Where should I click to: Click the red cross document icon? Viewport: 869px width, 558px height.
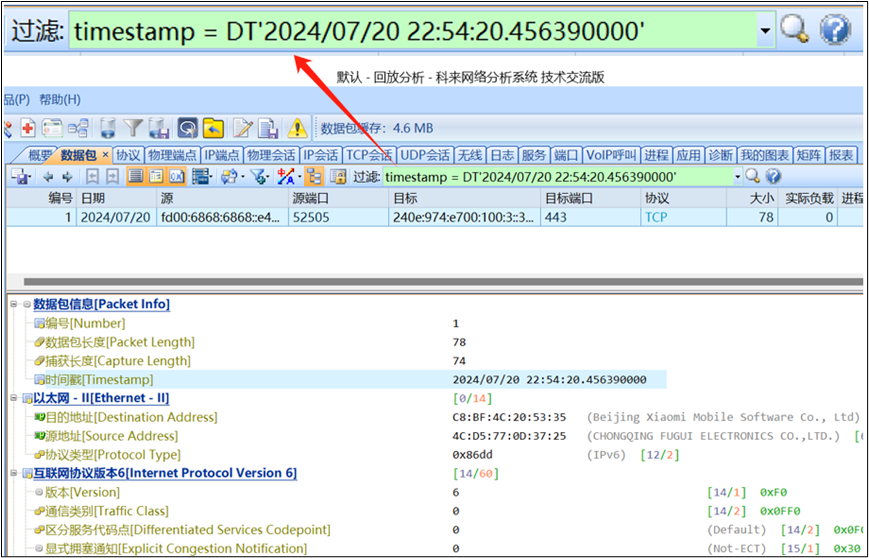[27, 128]
